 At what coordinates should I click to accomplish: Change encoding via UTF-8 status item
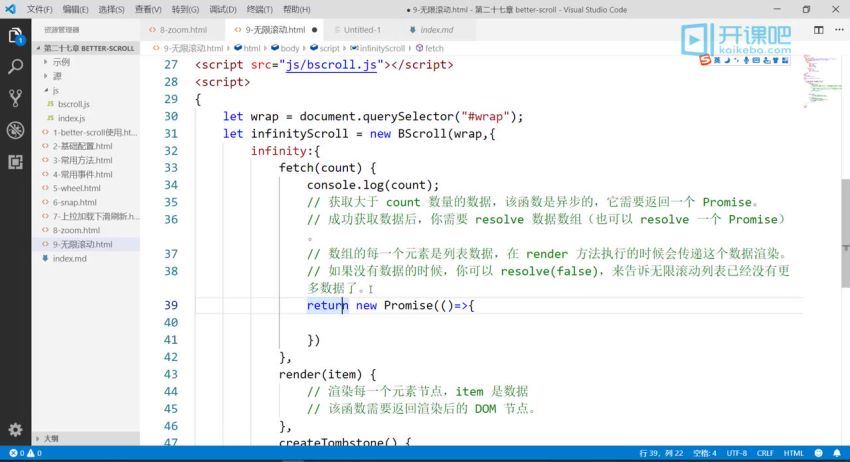pos(736,453)
